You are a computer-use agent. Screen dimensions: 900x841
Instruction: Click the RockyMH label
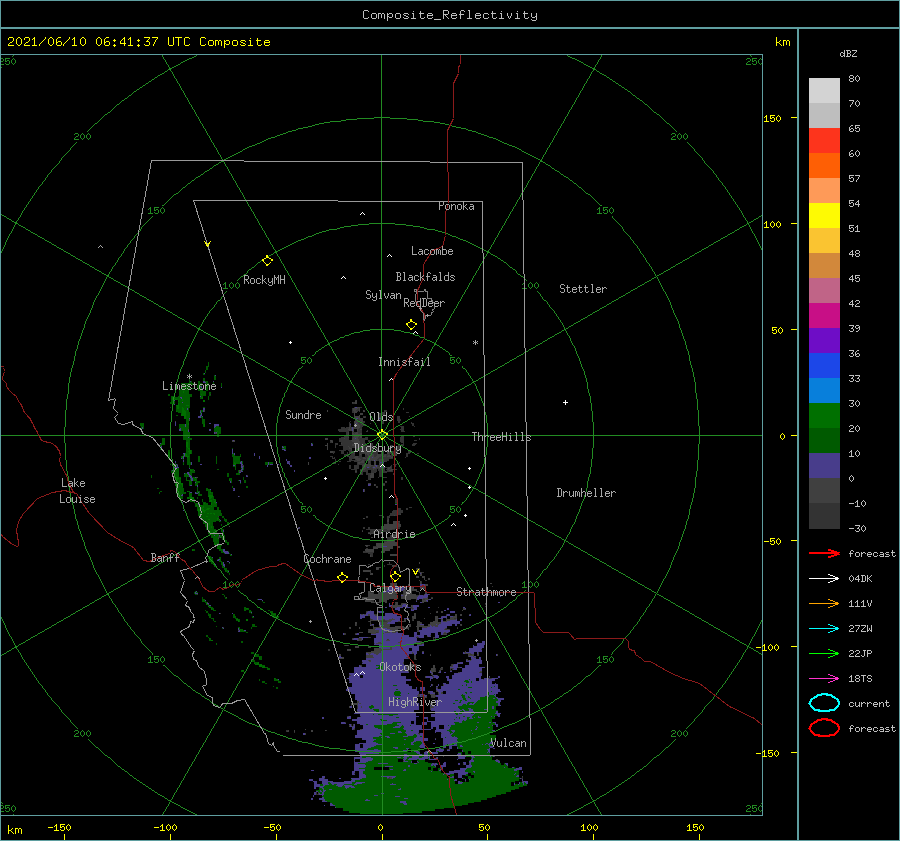264,280
